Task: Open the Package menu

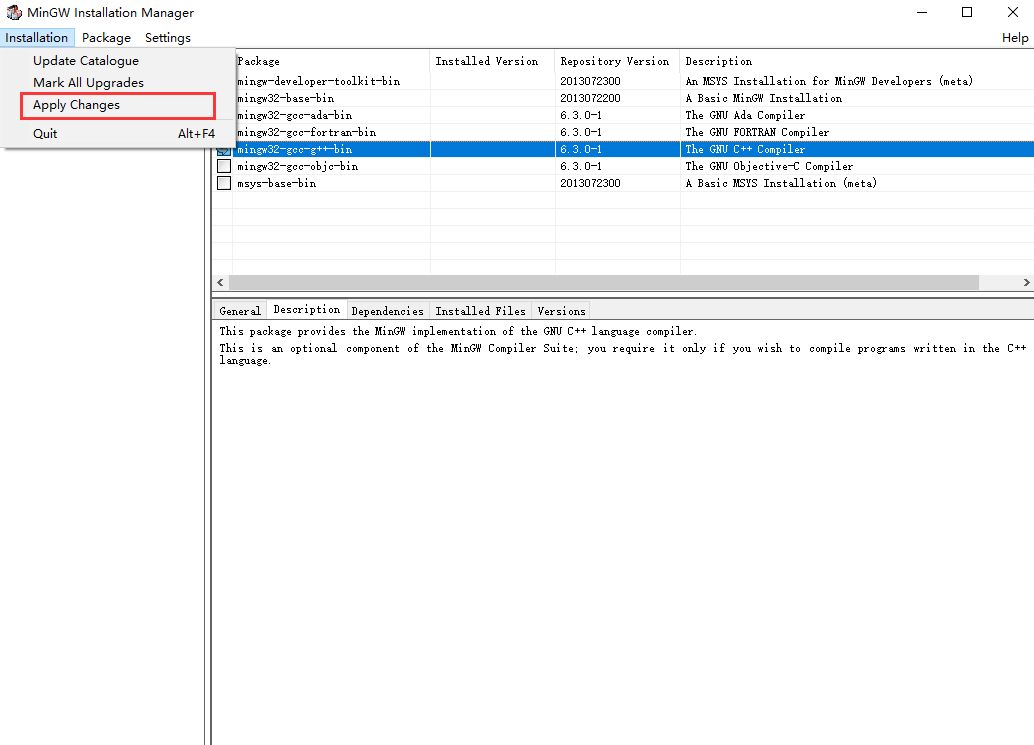Action: click(x=106, y=37)
